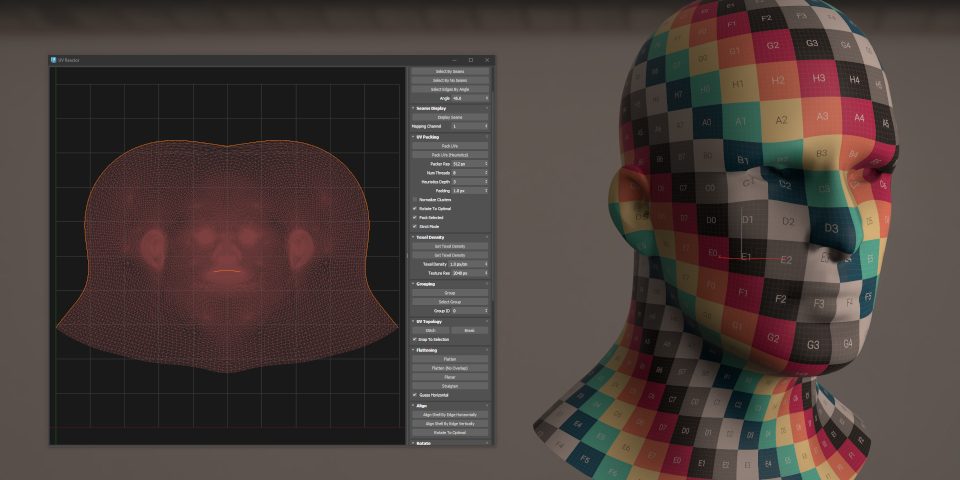Uncheck the Pack Selected option

(x=415, y=217)
